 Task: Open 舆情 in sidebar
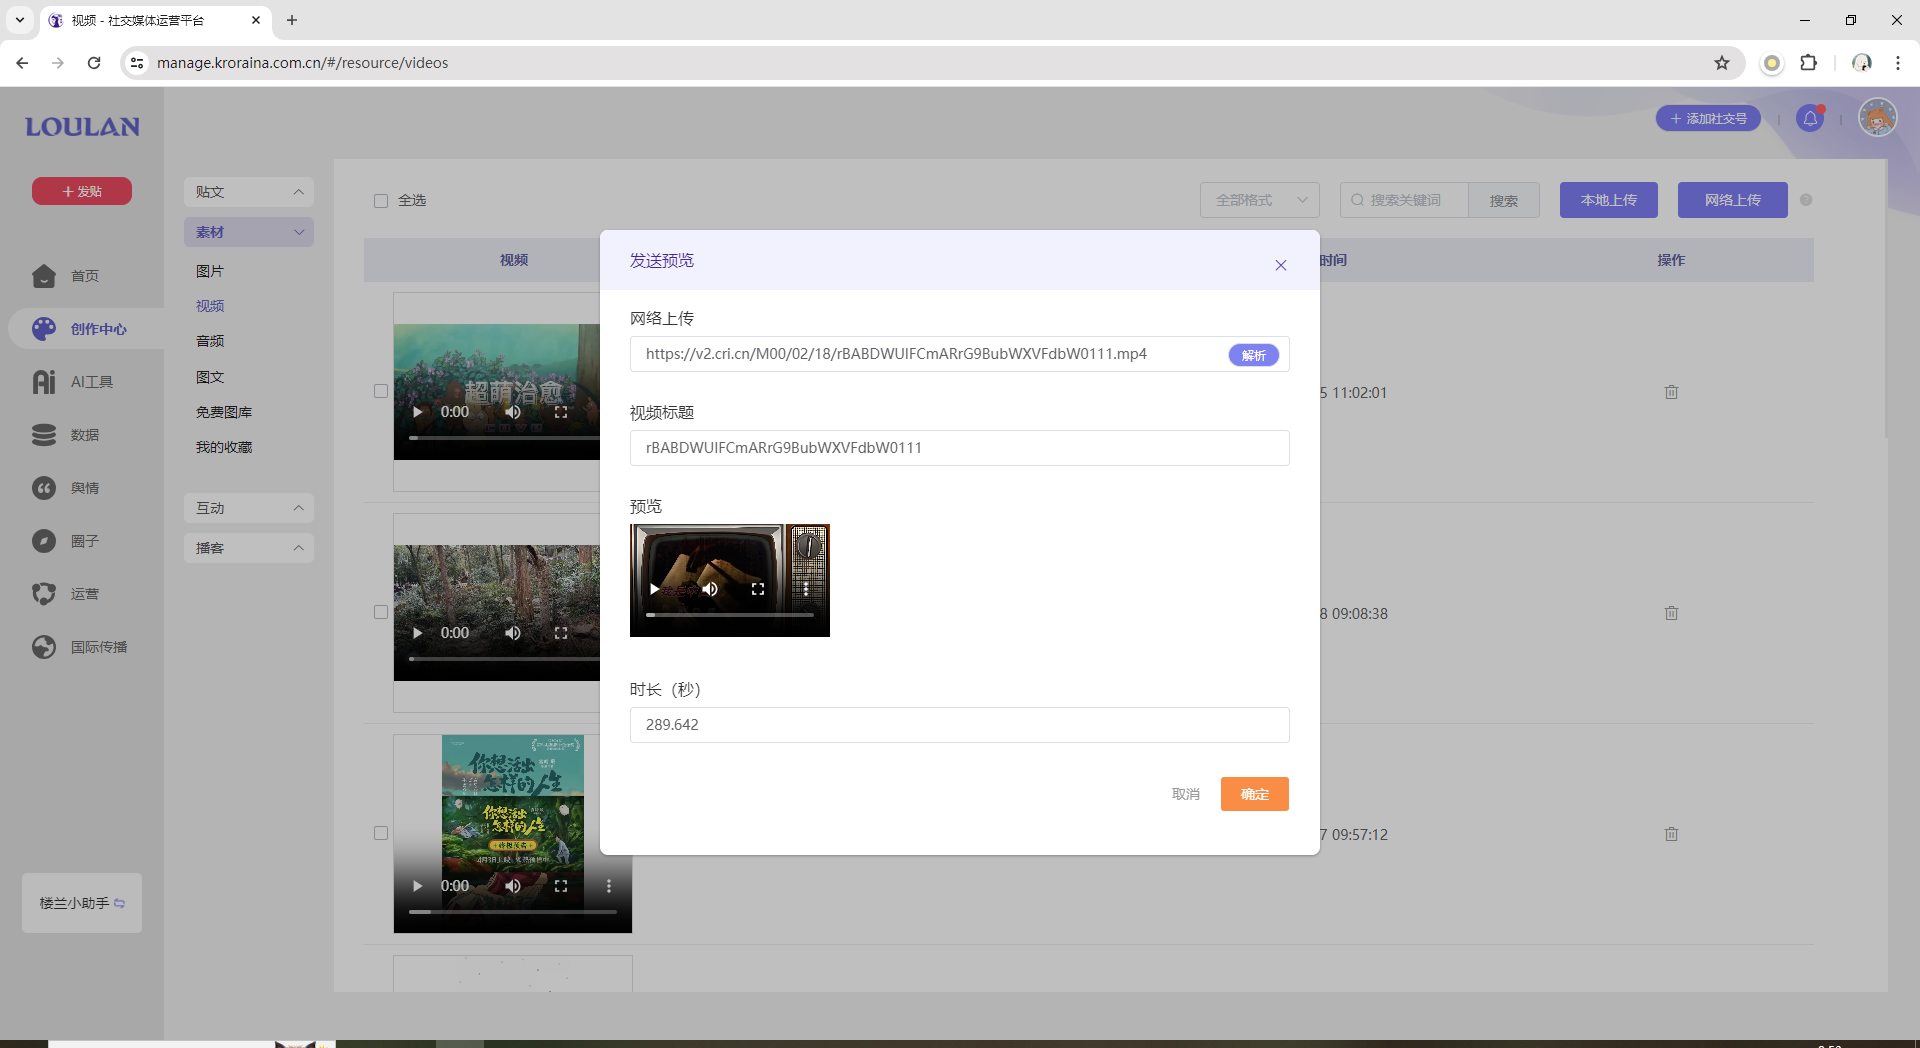tap(66, 488)
